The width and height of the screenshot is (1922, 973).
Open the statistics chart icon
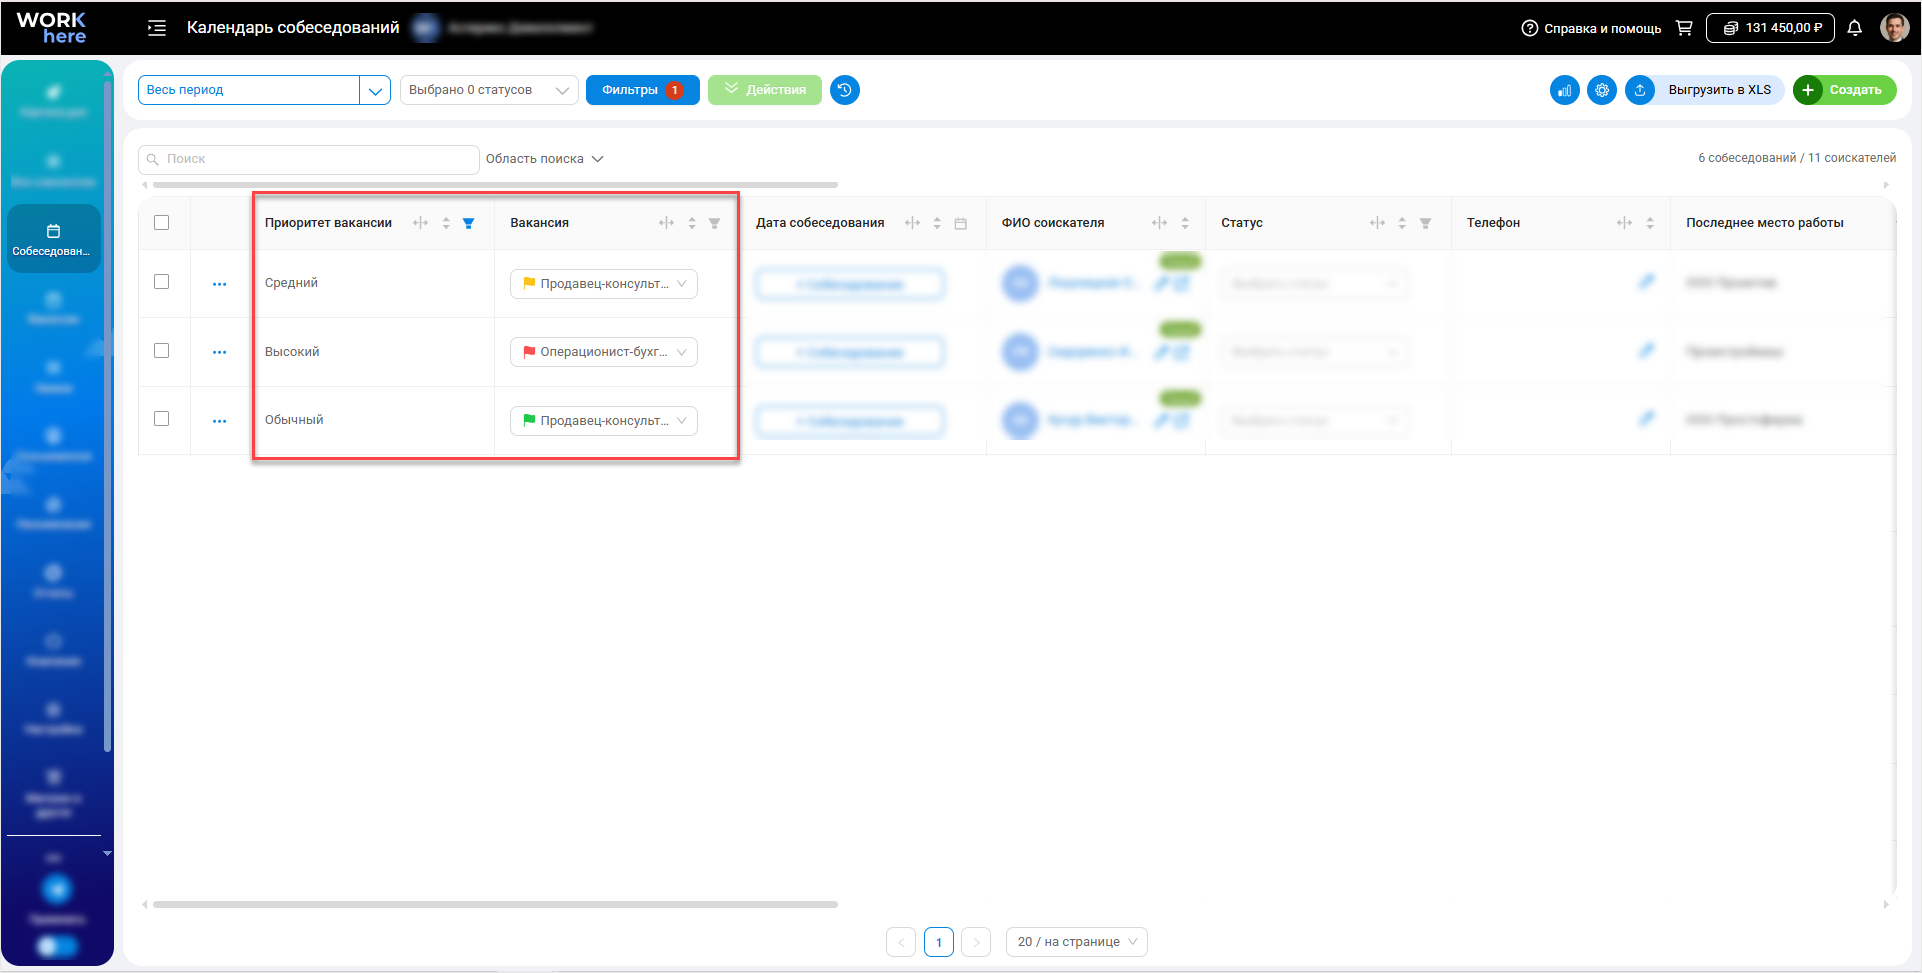click(1565, 90)
